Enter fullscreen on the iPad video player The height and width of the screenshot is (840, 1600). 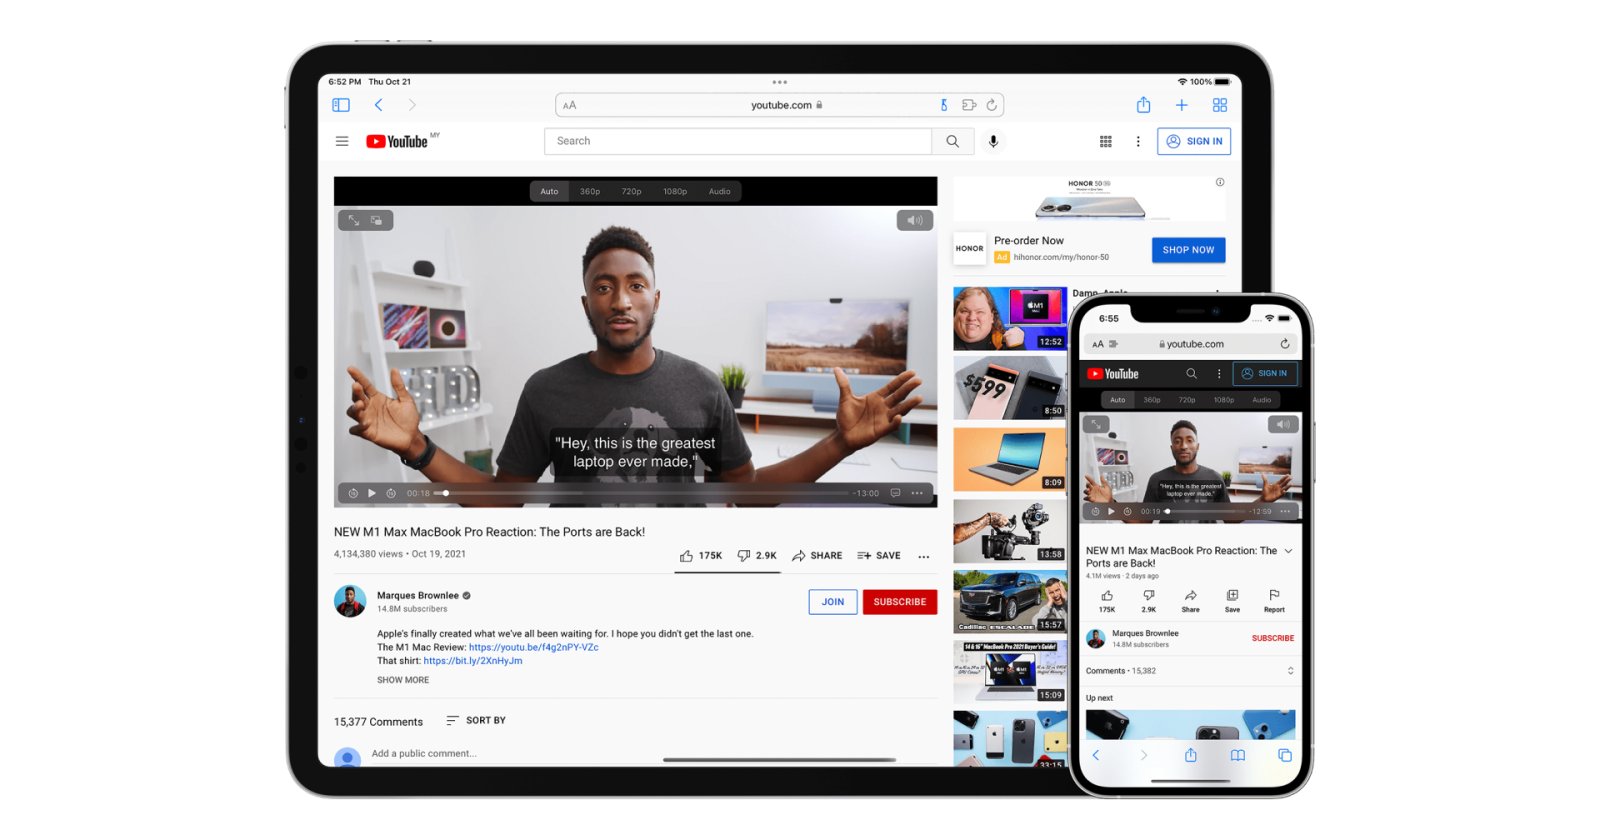(x=354, y=220)
